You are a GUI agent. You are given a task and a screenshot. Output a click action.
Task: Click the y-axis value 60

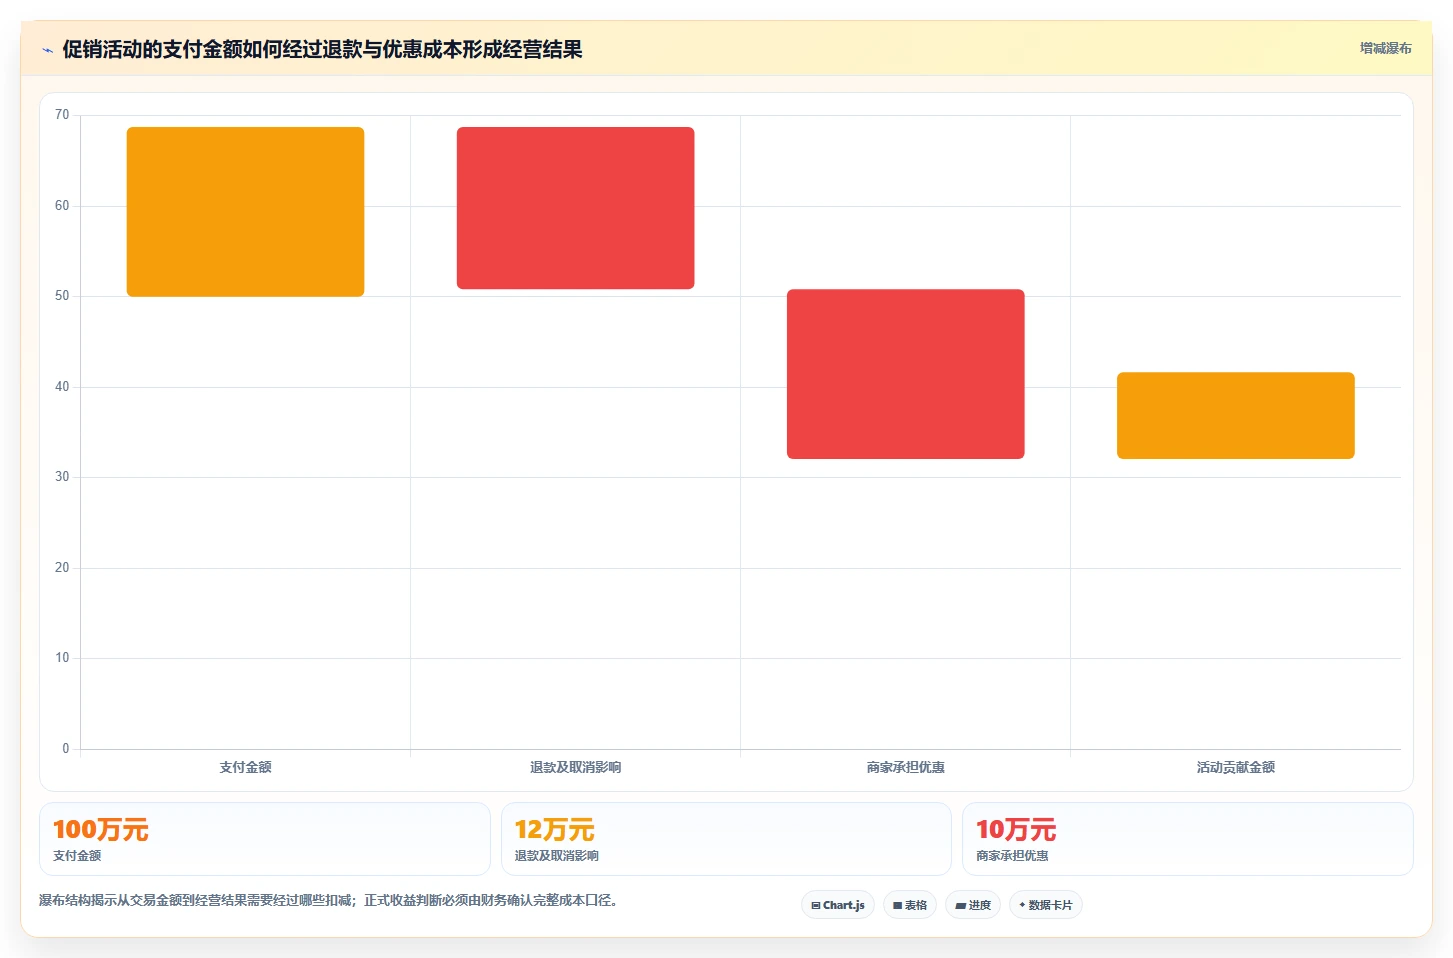(62, 206)
